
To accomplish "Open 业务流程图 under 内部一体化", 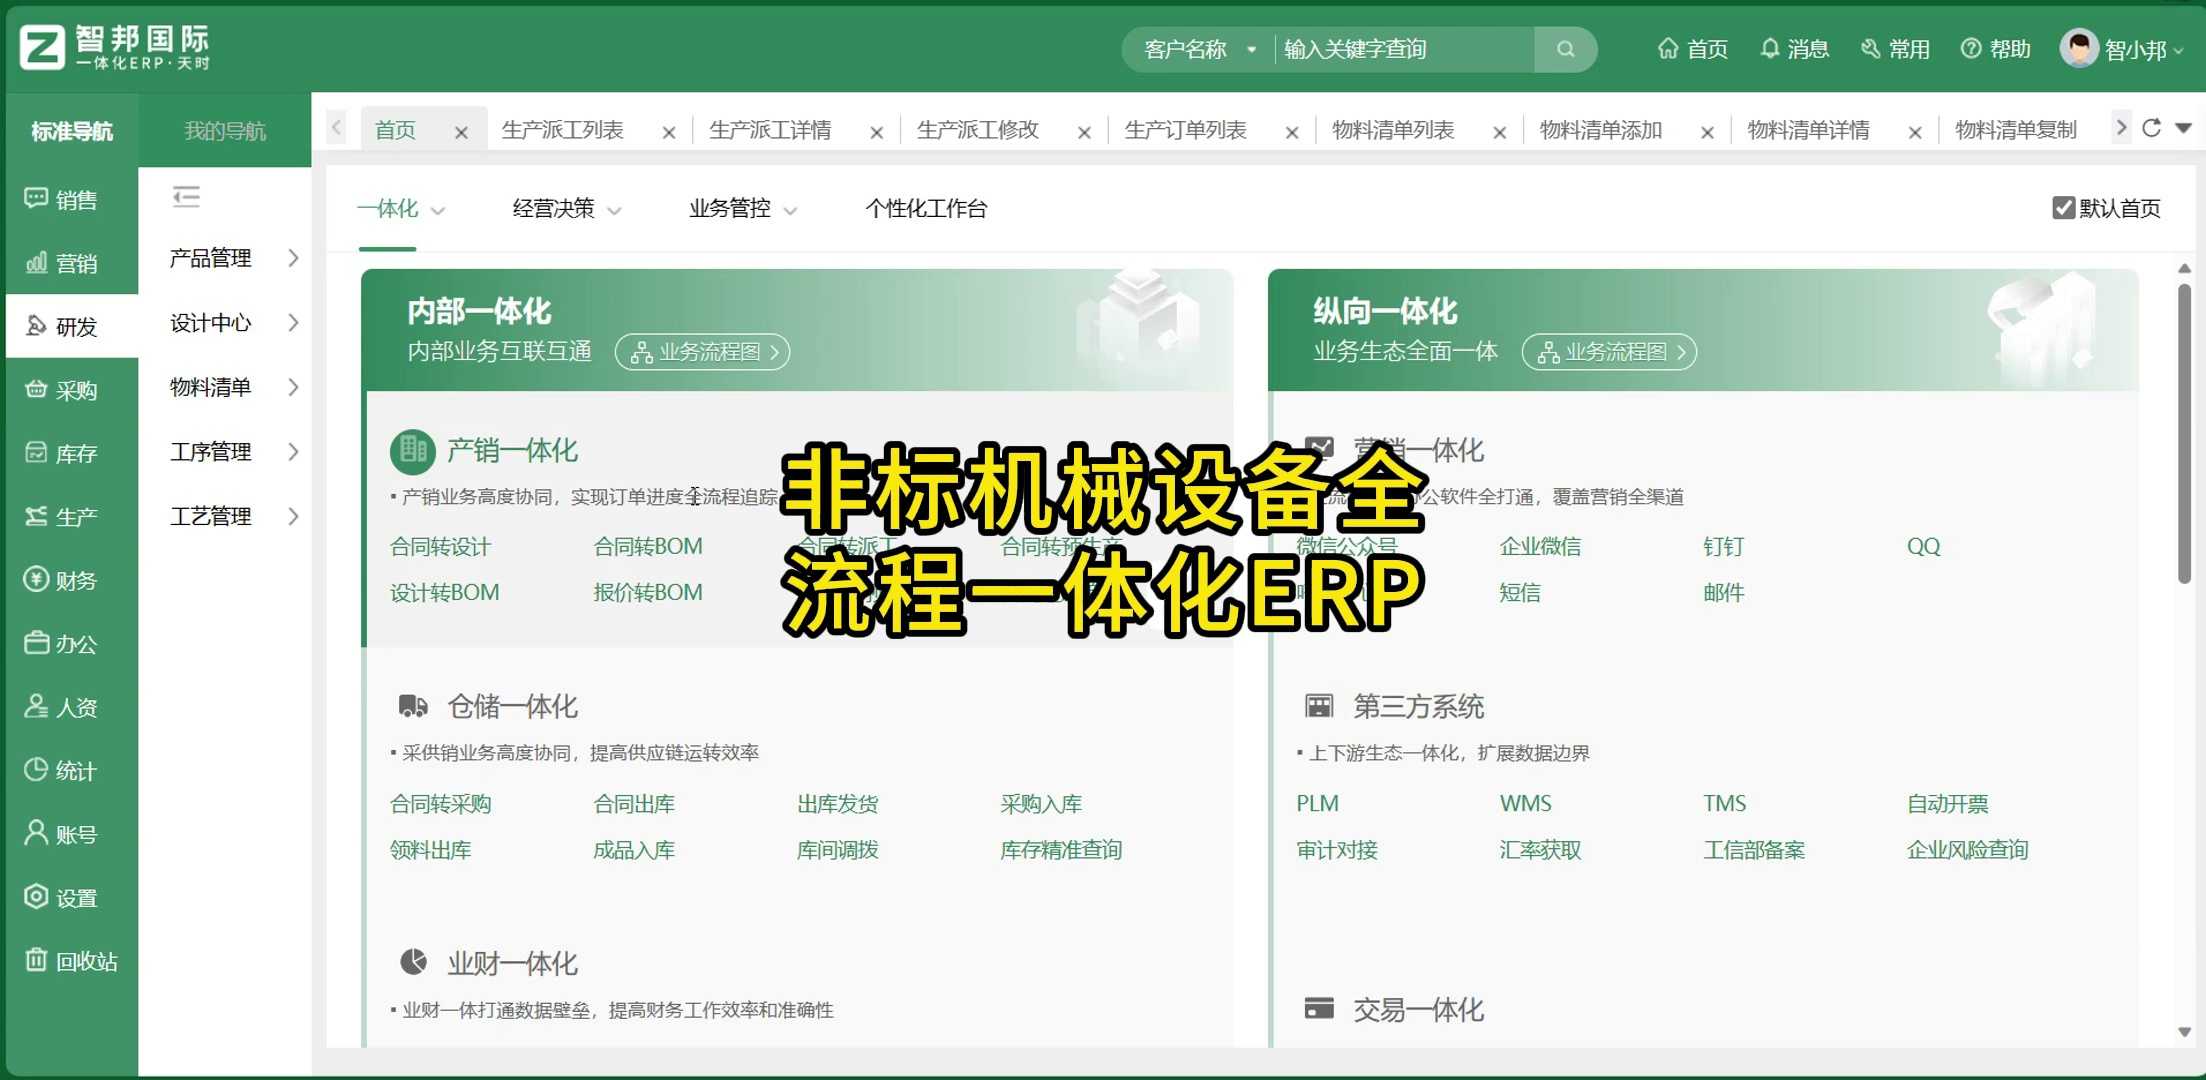I will pos(703,352).
